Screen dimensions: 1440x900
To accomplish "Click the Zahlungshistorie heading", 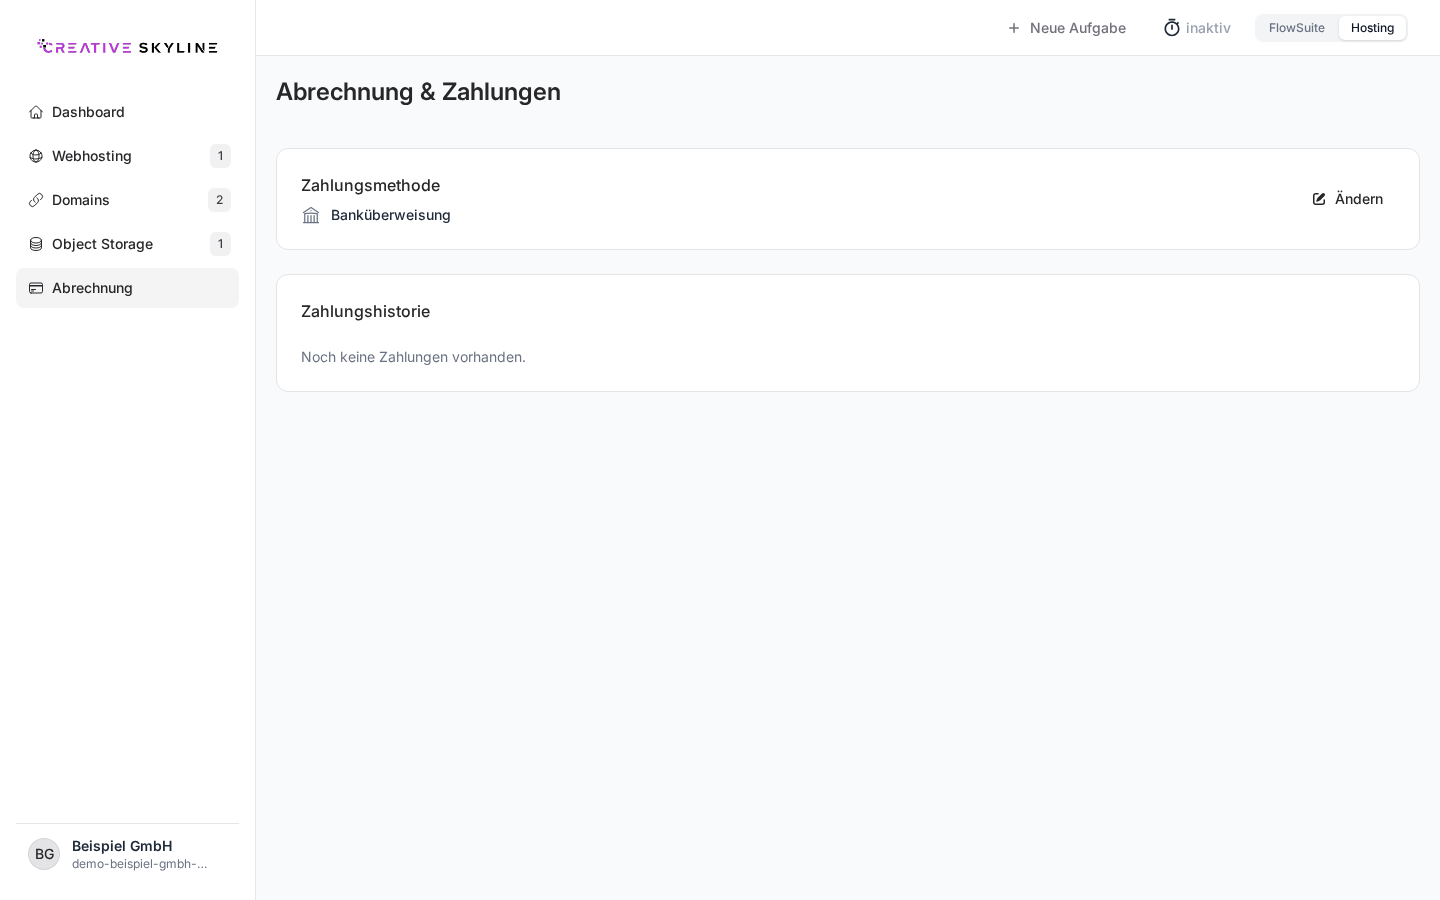I will coord(365,311).
